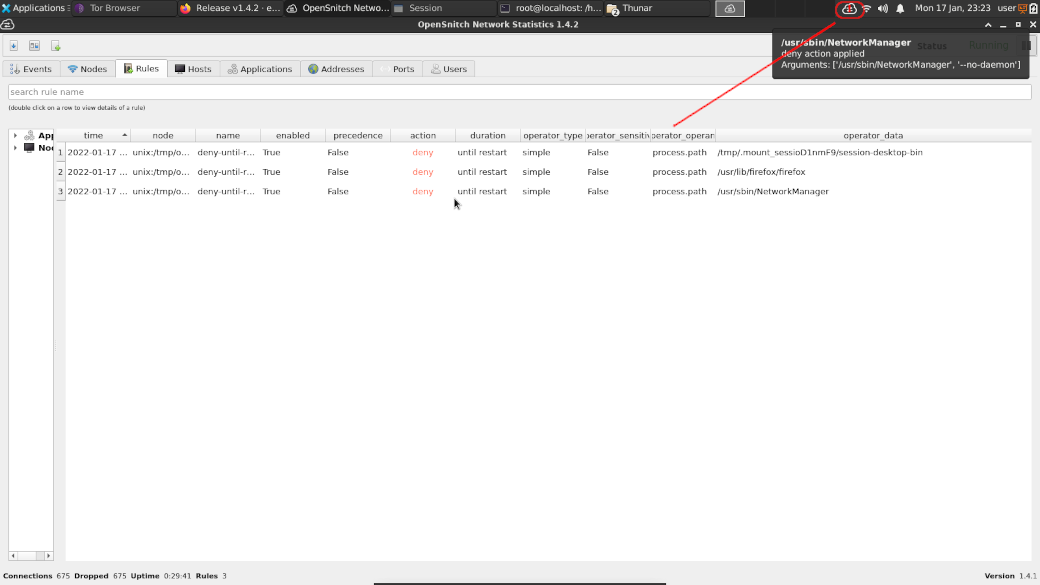Image resolution: width=1040 pixels, height=585 pixels.
Task: Open the Ports tab
Action: tap(397, 69)
